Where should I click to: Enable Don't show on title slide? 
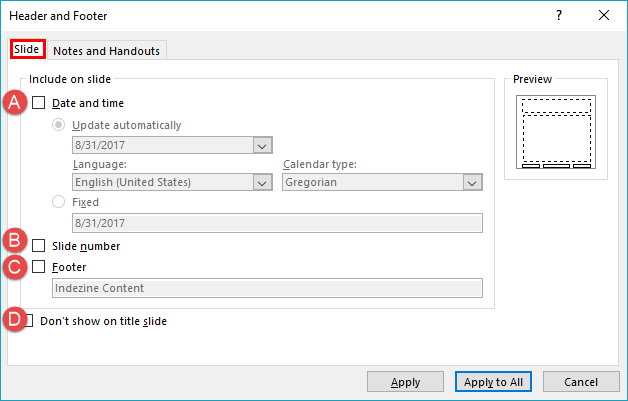point(29,321)
